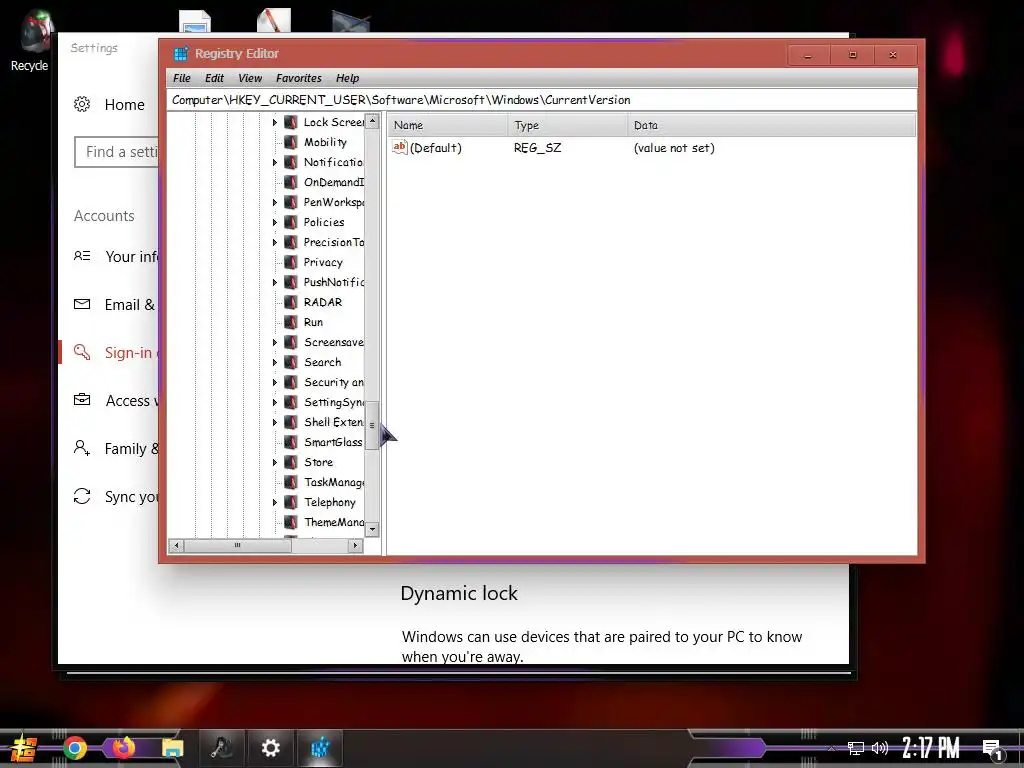Expand the PushNotifications registry key
This screenshot has width=1024, height=768.
pyautogui.click(x=275, y=282)
